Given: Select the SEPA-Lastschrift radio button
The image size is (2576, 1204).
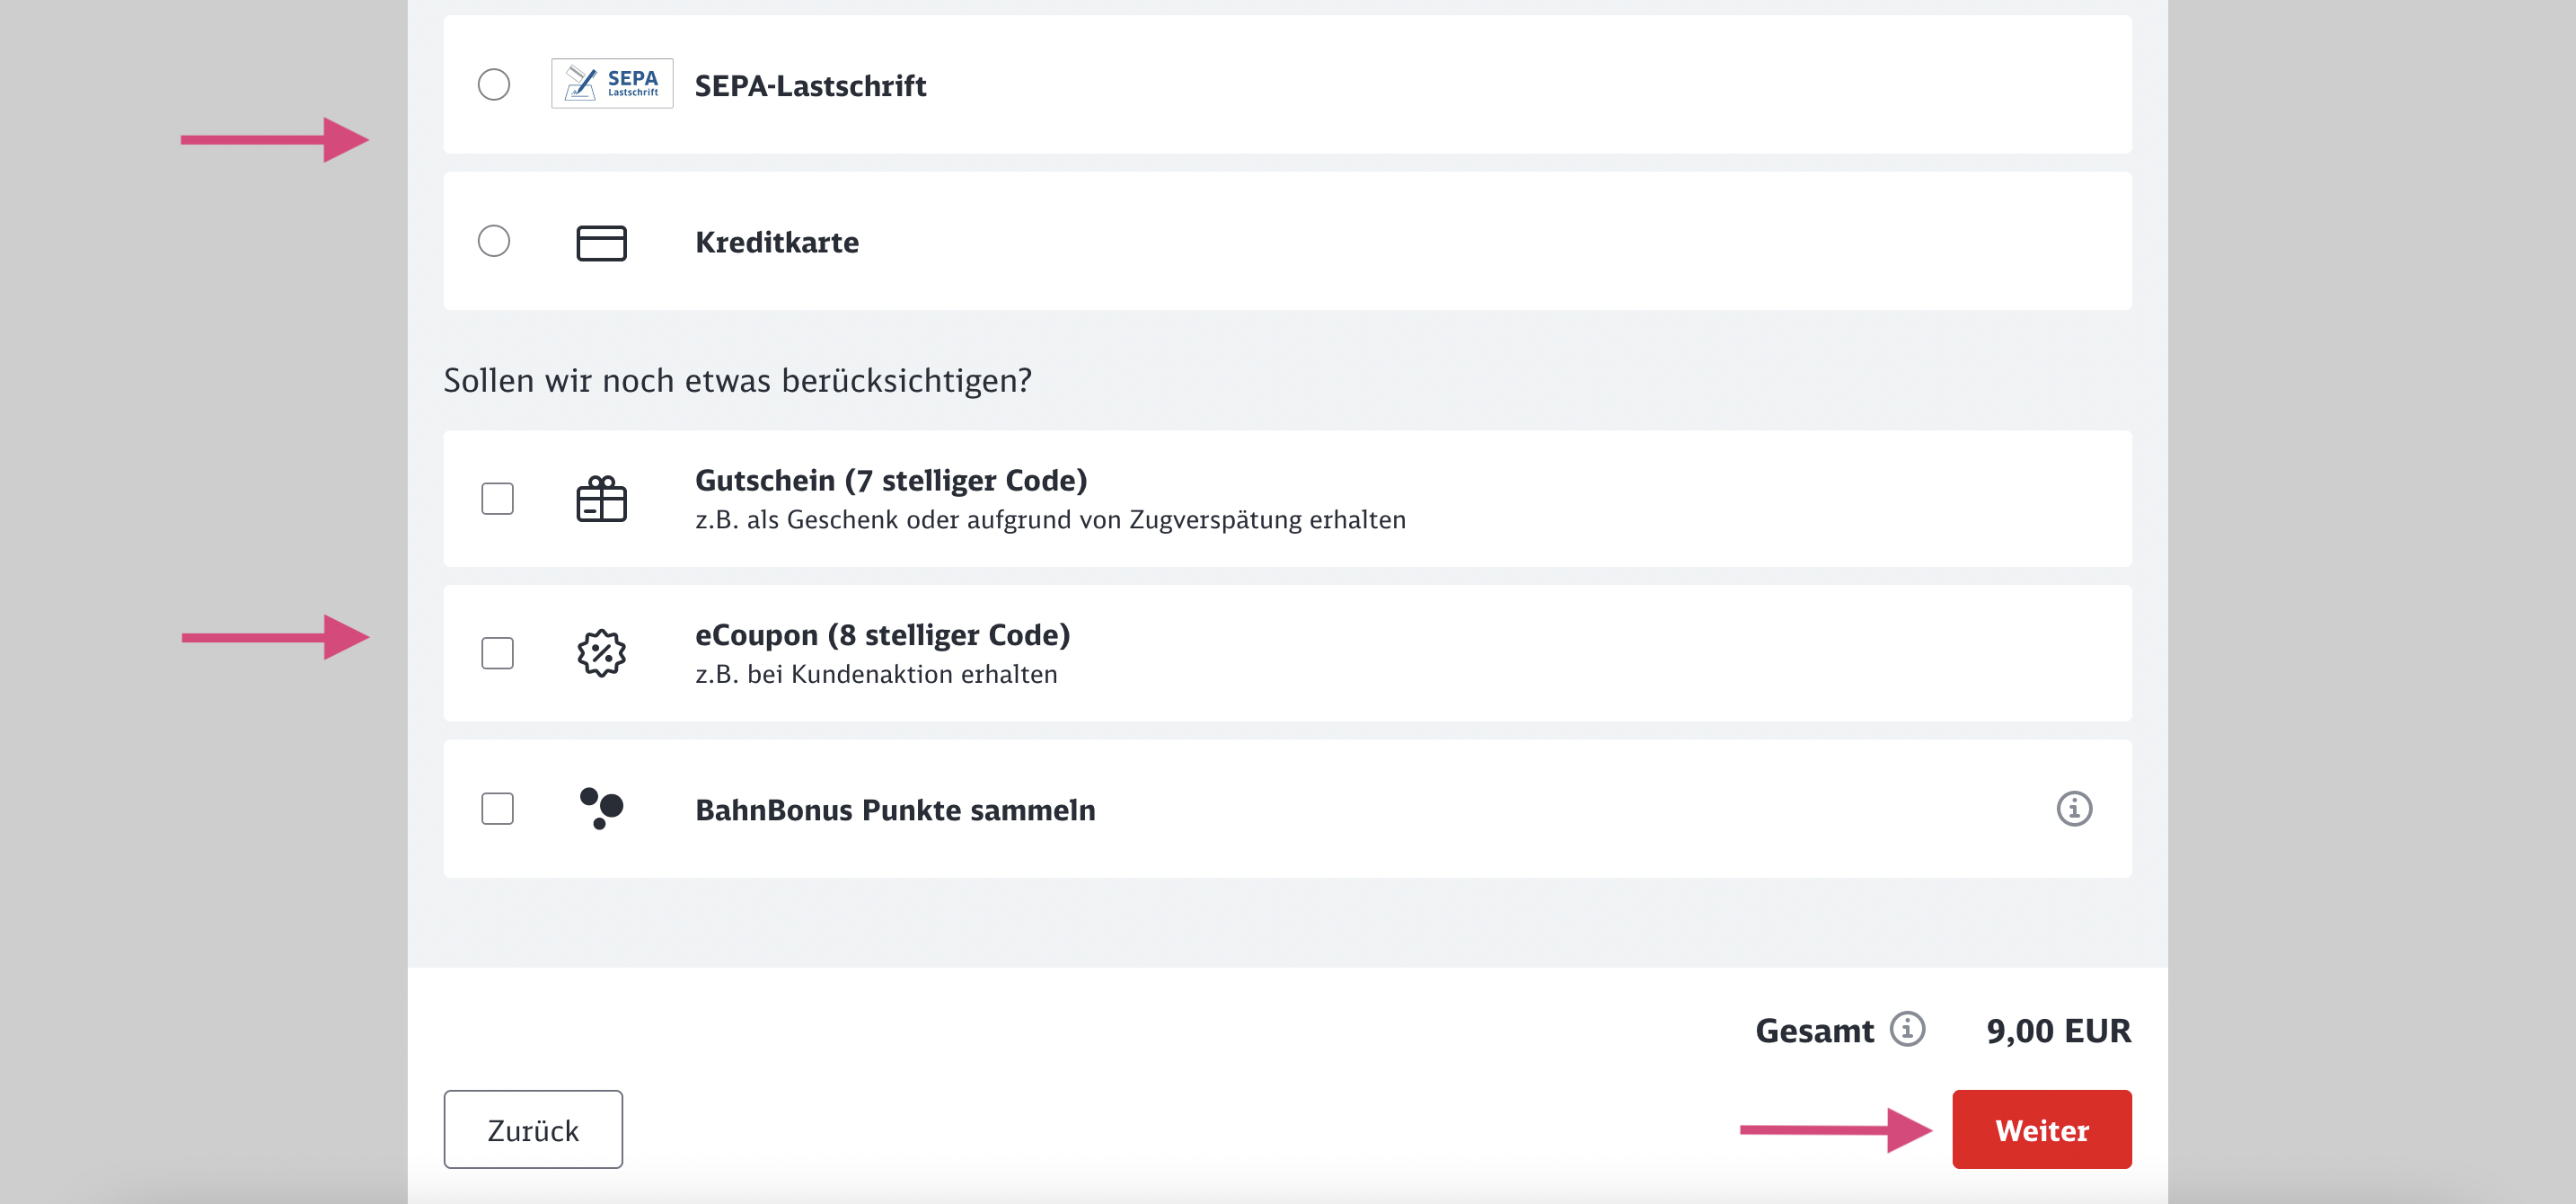Looking at the screenshot, I should coord(494,85).
